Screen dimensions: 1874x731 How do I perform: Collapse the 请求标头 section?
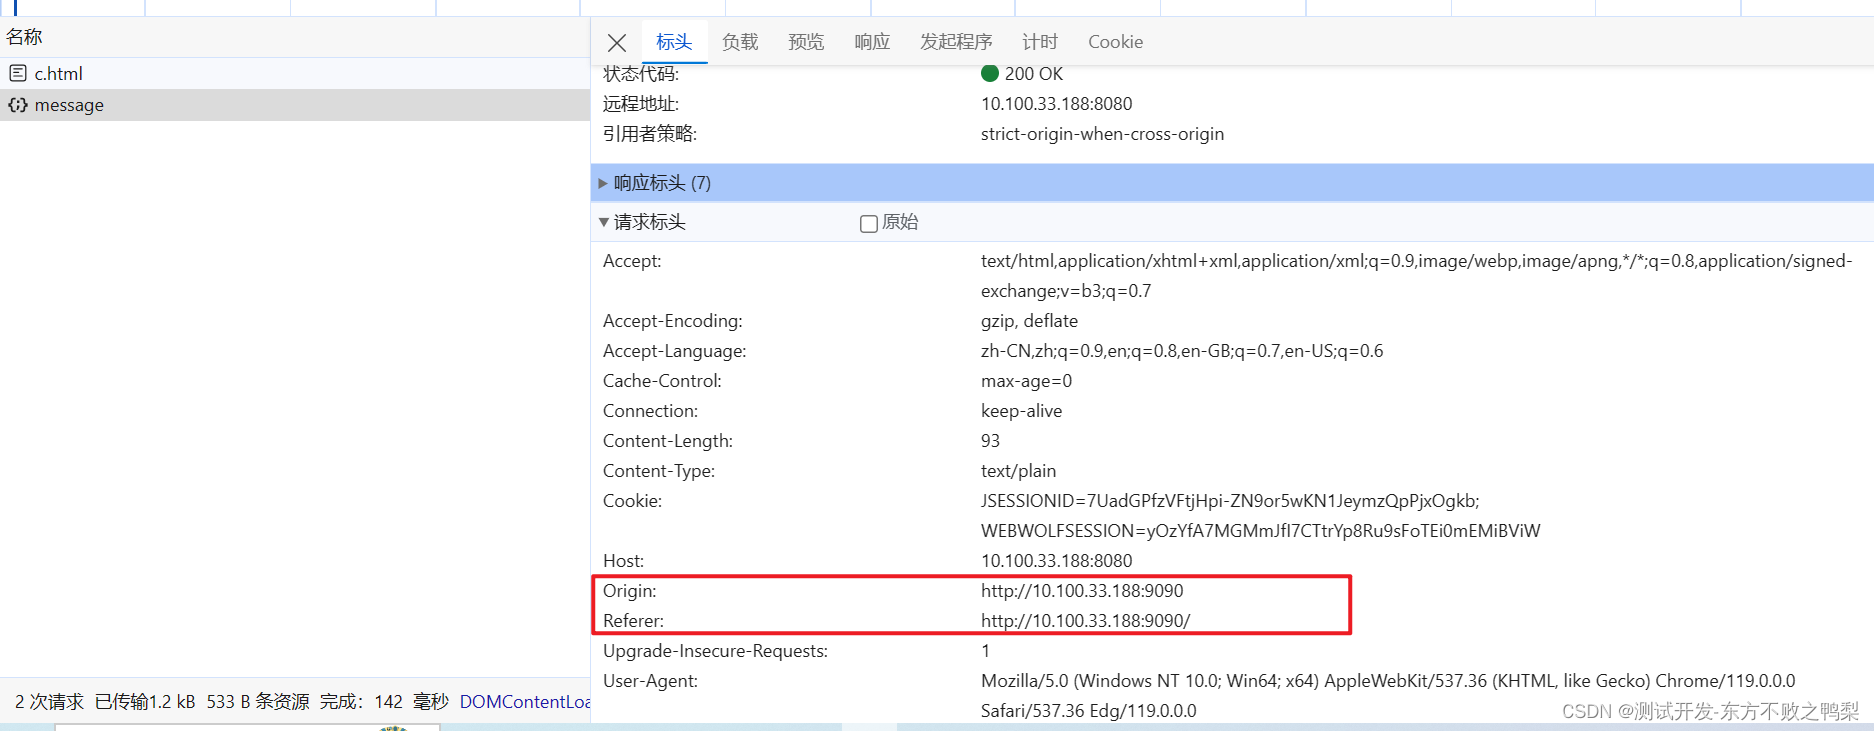click(x=604, y=222)
